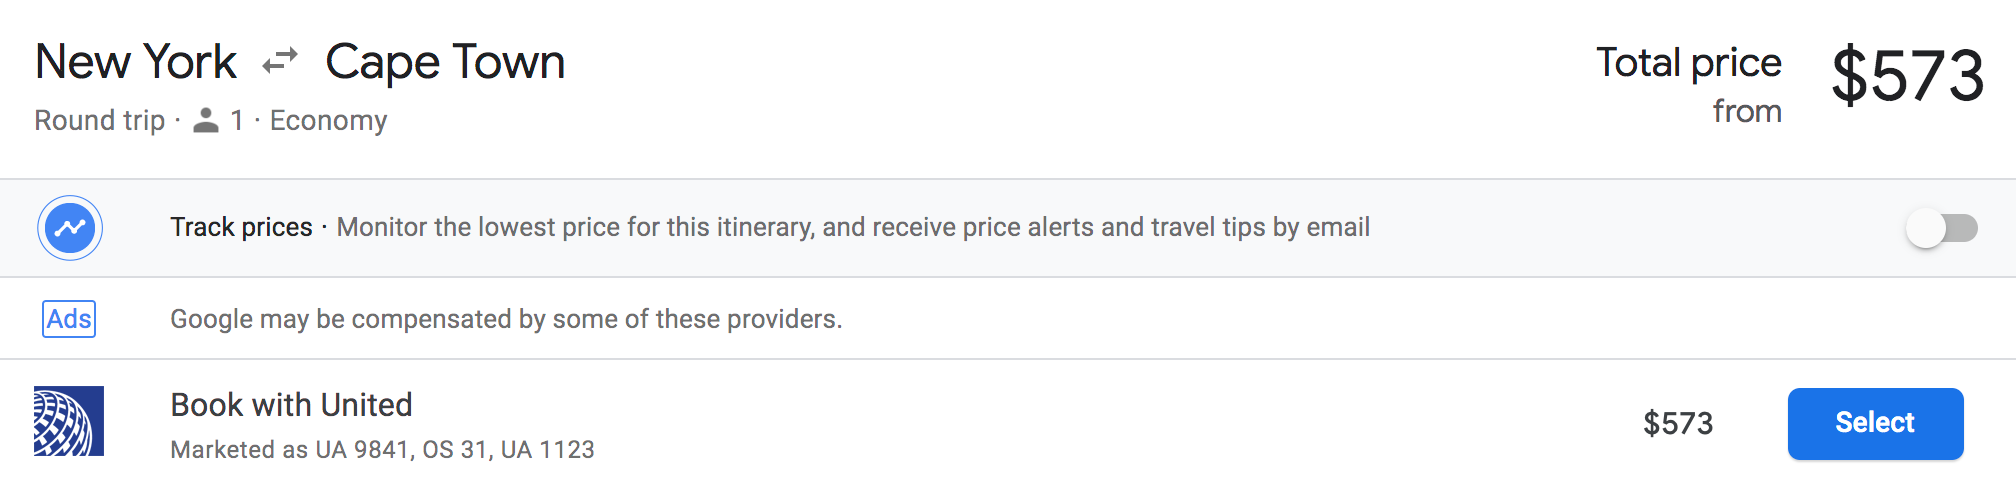Viewport: 2016px width, 482px height.
Task: Click the passenger person icon
Action: (x=206, y=120)
